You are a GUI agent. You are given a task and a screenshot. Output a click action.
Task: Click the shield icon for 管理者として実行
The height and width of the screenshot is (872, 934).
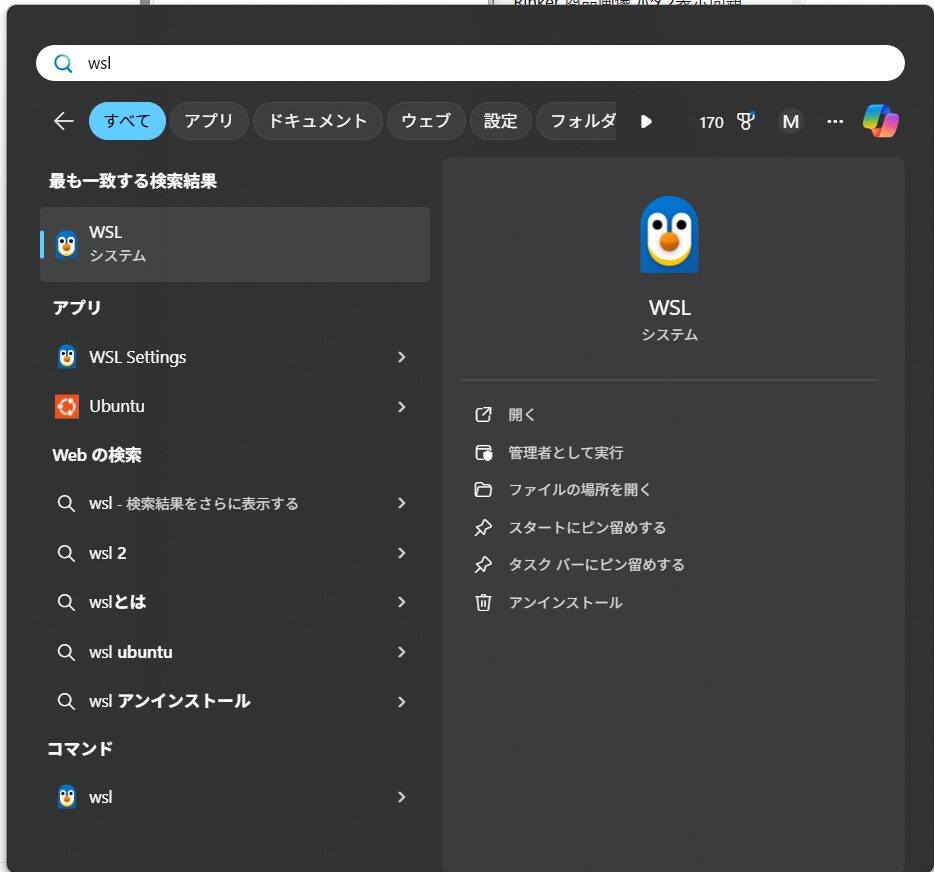[483, 453]
